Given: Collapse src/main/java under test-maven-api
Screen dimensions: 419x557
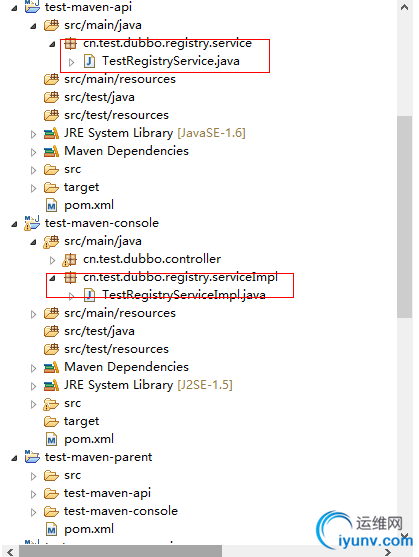Looking at the screenshot, I should click(x=33, y=26).
